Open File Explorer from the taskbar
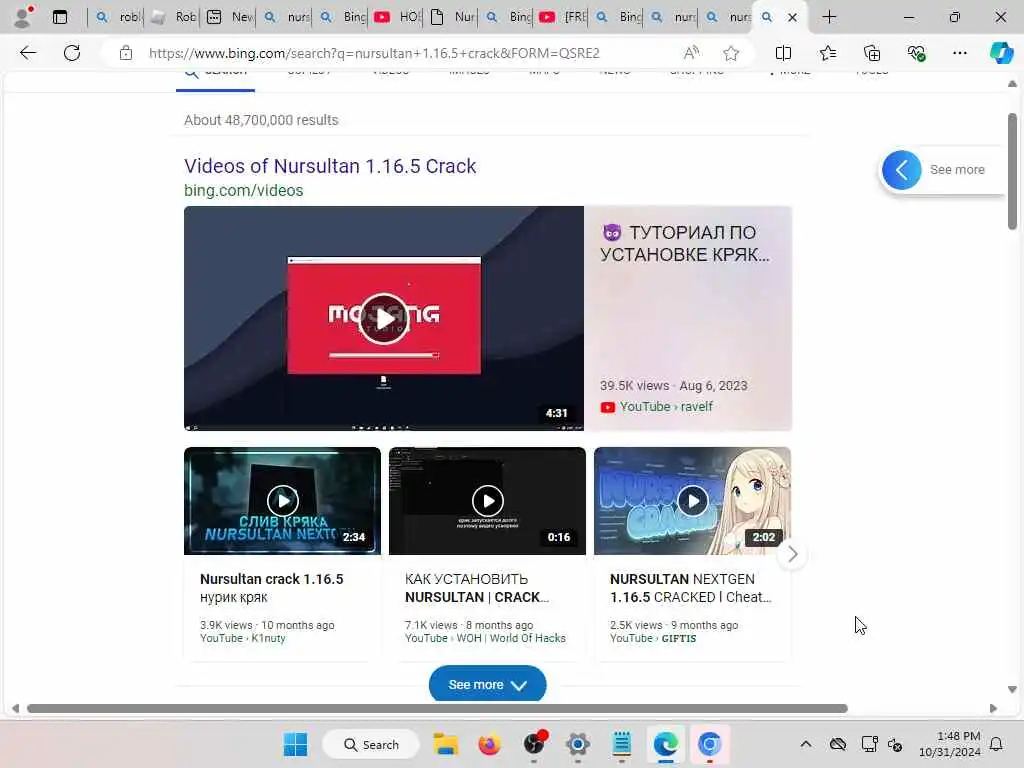The width and height of the screenshot is (1024, 768). (446, 744)
